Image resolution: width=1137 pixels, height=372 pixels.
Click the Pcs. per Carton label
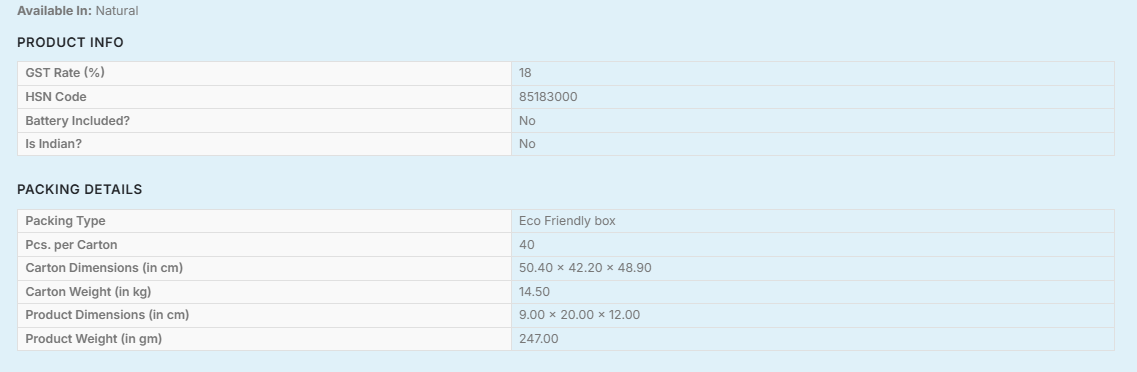tap(71, 244)
